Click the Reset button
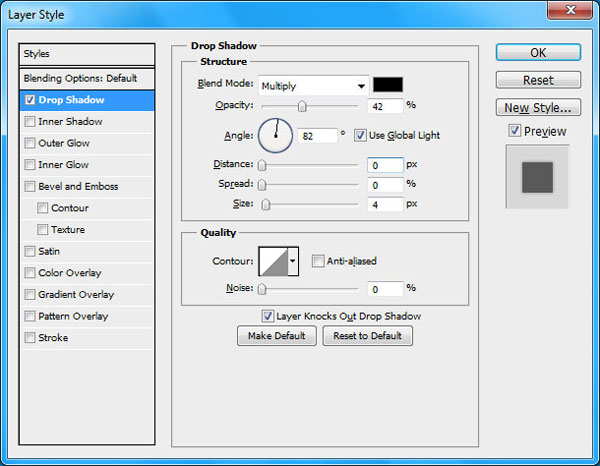 pos(538,80)
